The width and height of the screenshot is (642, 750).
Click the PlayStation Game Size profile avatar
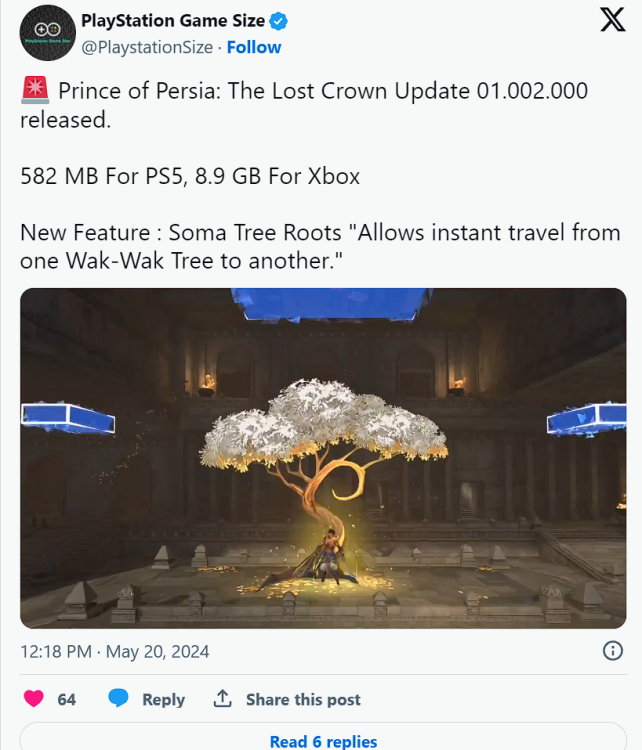47,33
